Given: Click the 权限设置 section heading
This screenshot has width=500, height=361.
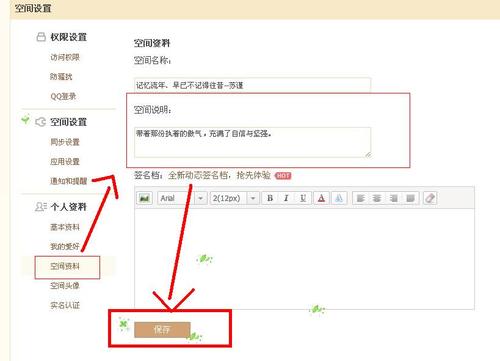Looking at the screenshot, I should (x=69, y=37).
